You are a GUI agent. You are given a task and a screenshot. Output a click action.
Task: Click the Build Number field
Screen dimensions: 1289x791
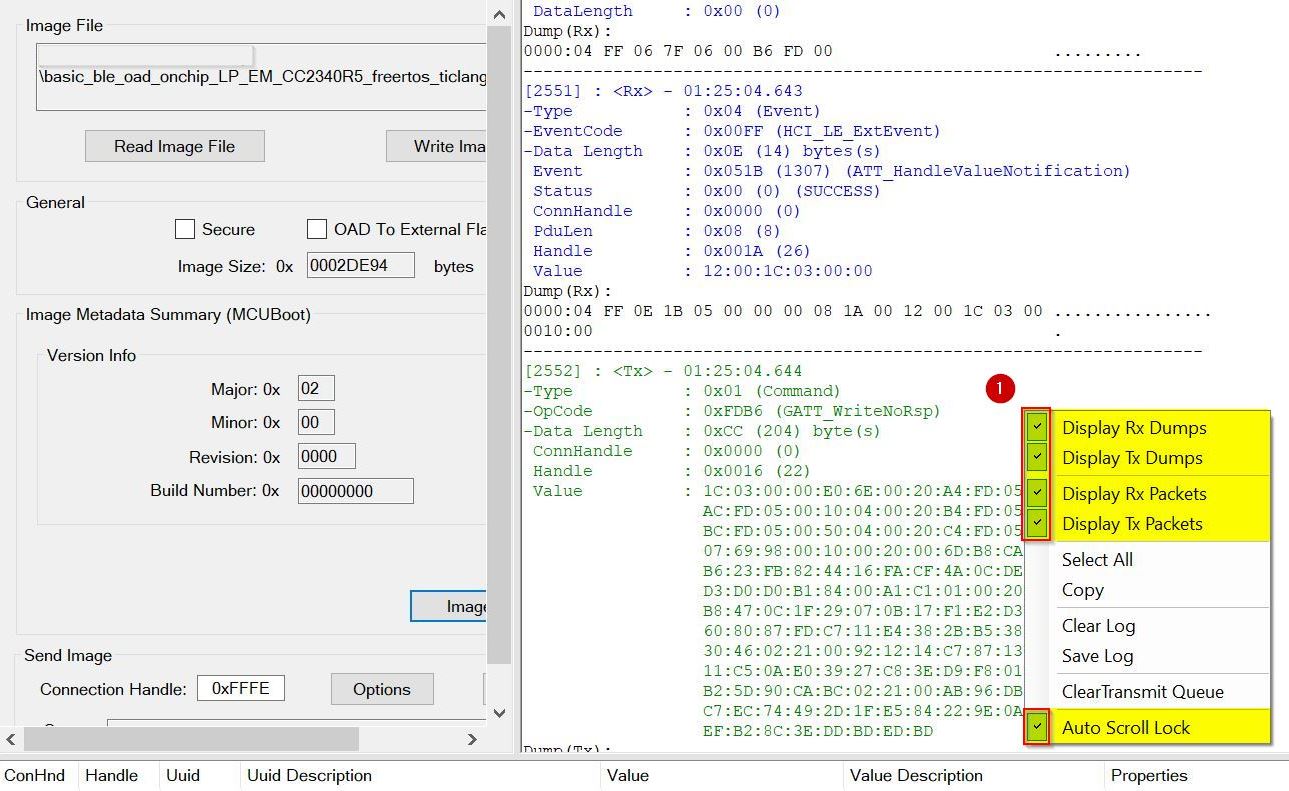click(355, 491)
